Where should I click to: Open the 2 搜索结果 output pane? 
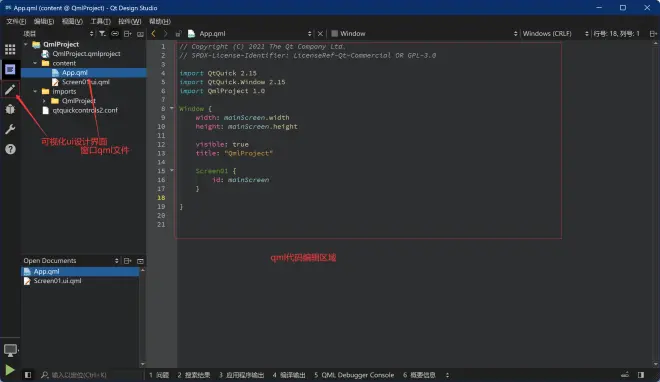194,375
